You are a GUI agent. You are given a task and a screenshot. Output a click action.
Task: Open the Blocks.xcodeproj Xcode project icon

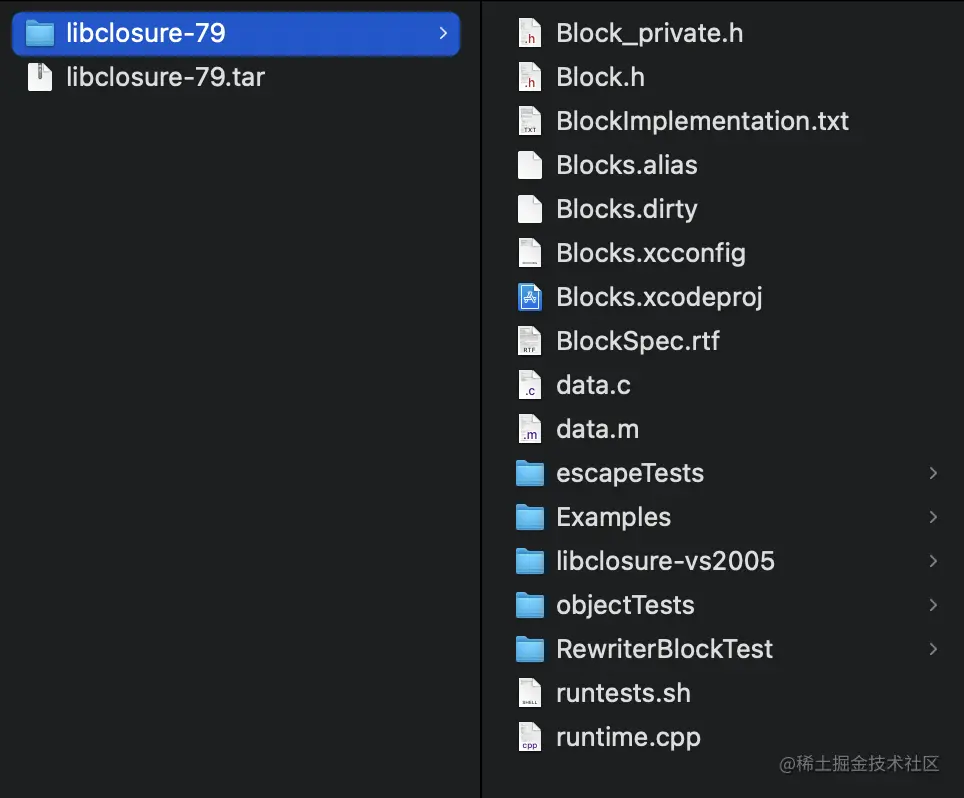coord(529,296)
